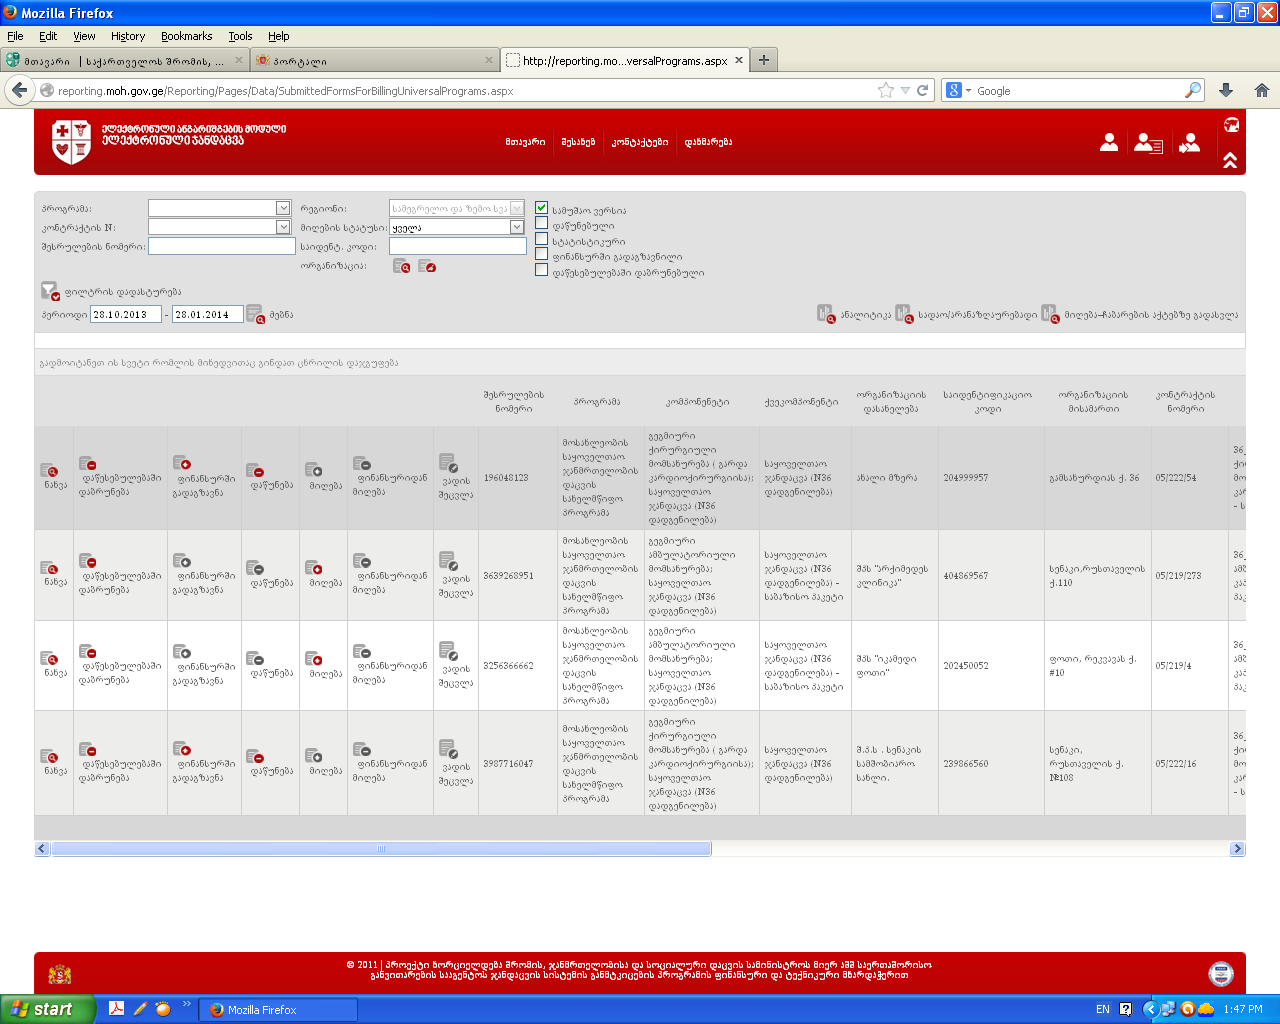Image resolution: width=1280 pixels, height=1024 pixels.
Task: Open the მიღების სტატუსი dropdown
Action: (517, 227)
